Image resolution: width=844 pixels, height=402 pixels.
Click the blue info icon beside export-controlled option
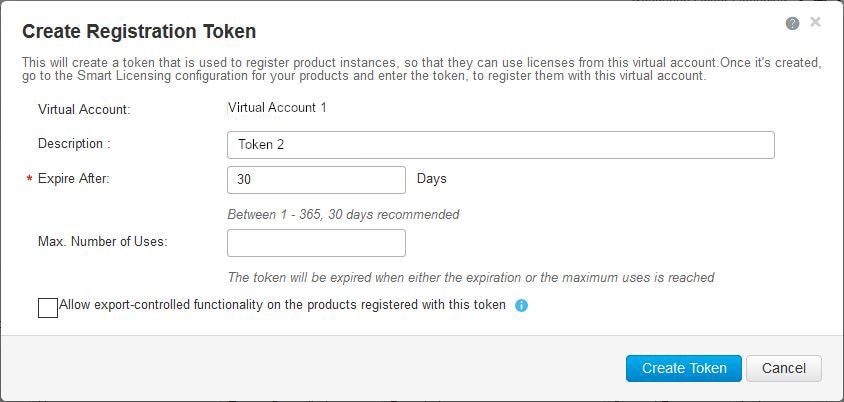pyautogui.click(x=521, y=306)
